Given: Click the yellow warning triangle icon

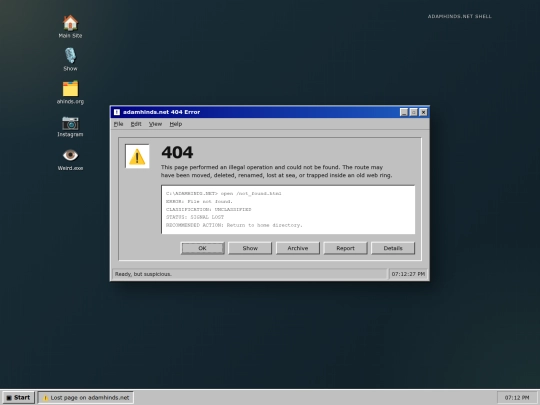Looking at the screenshot, I should click(137, 156).
